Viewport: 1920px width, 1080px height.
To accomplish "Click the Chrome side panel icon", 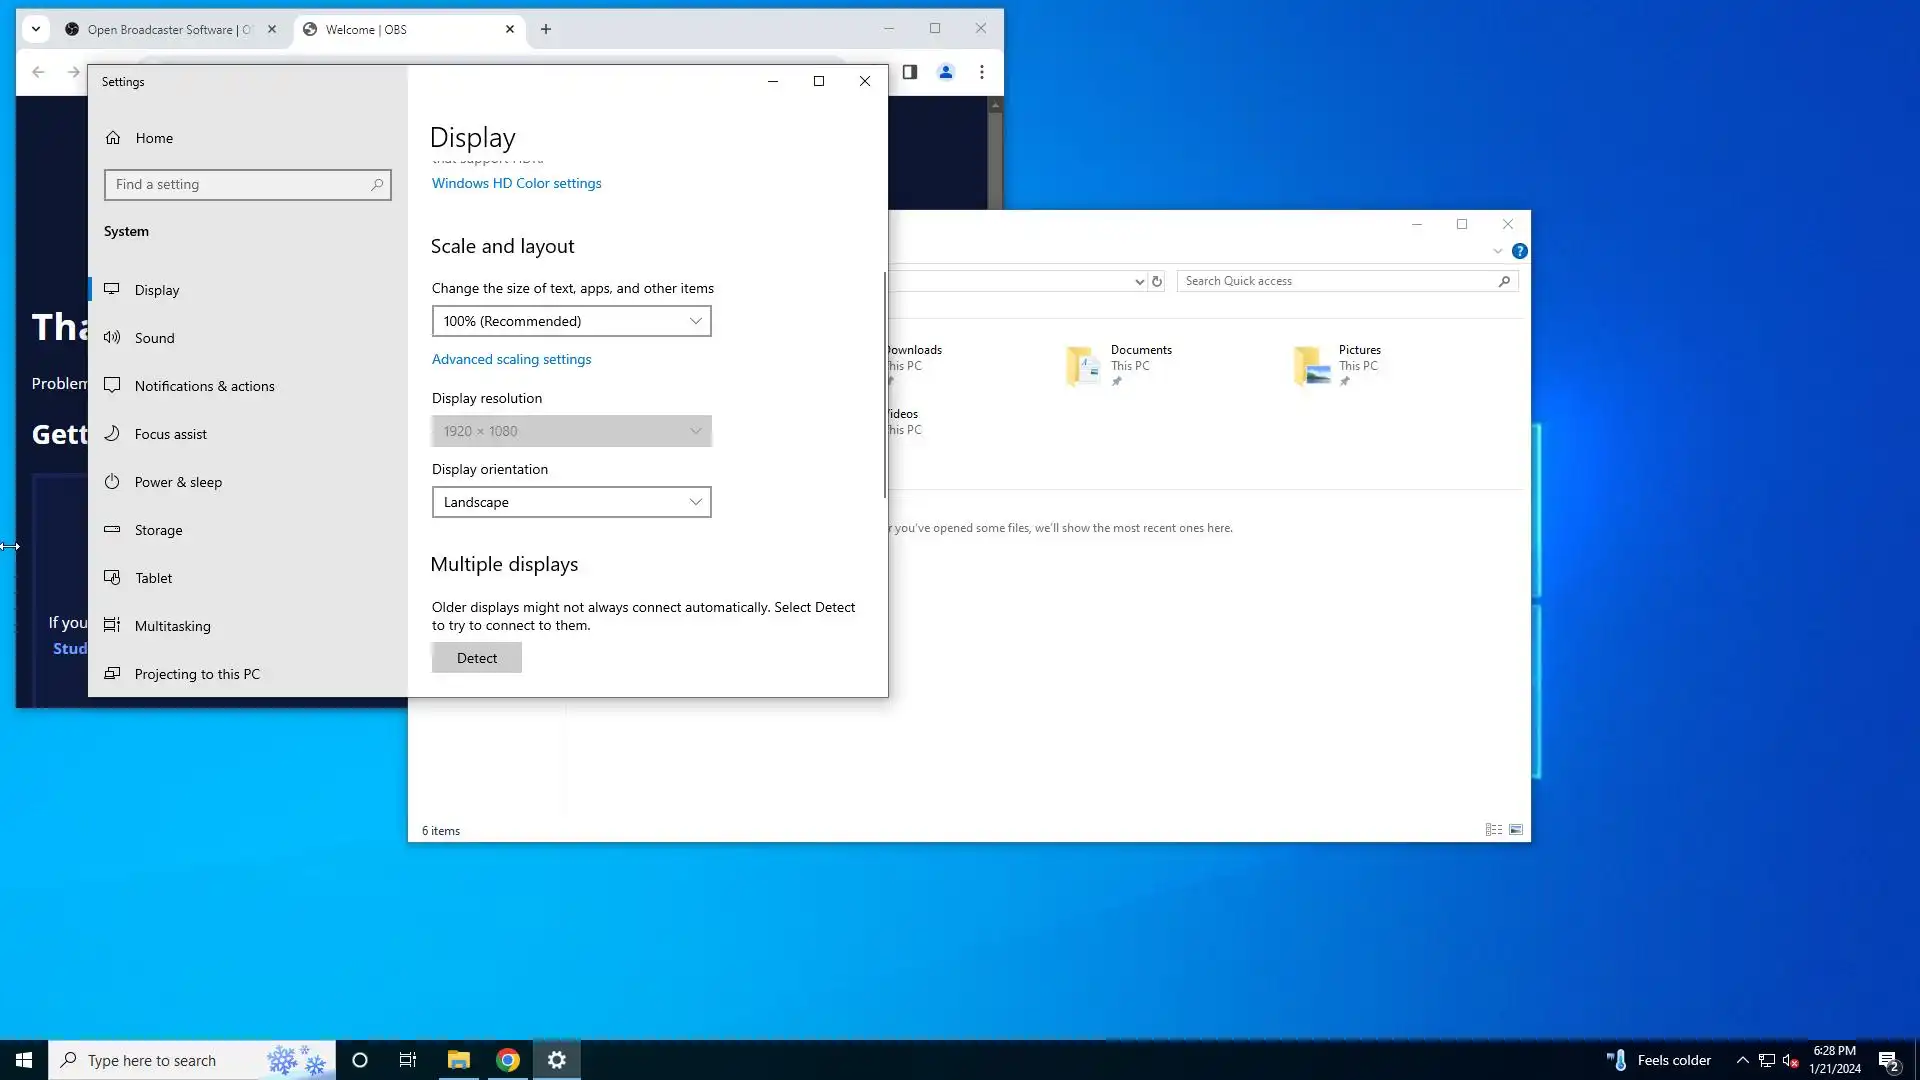I will pyautogui.click(x=909, y=72).
